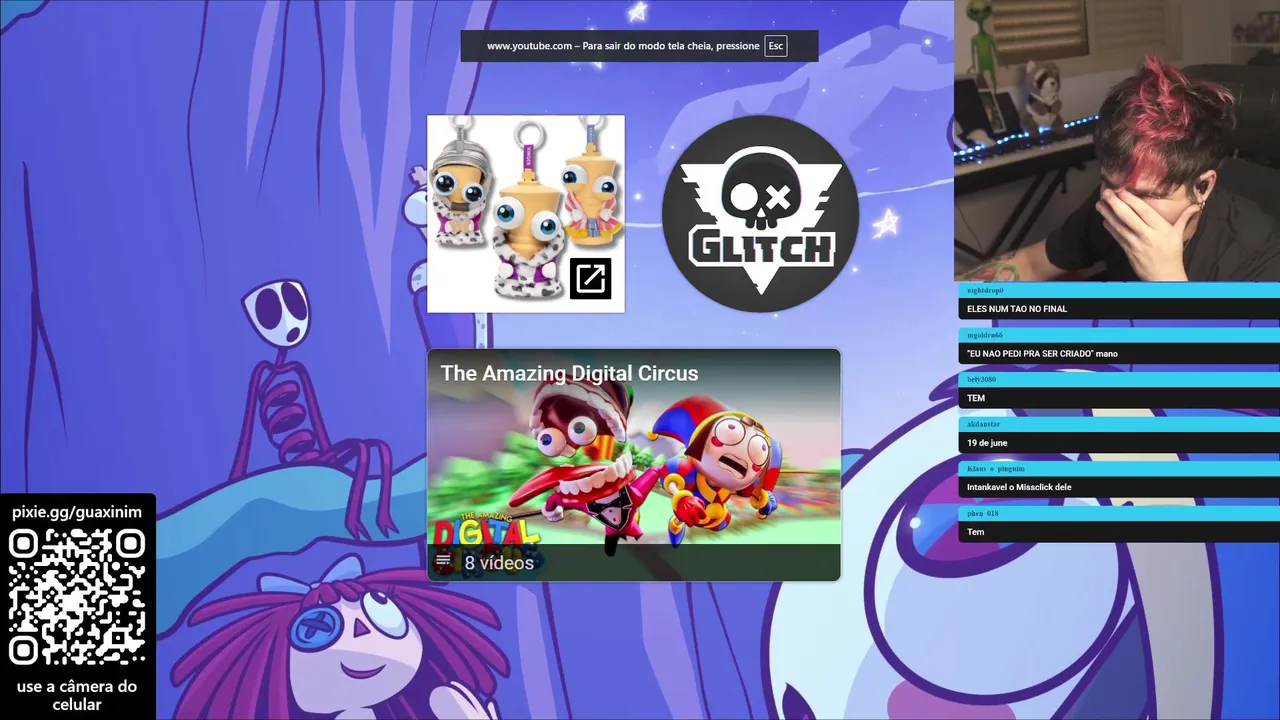
Task: Click chat message 'TEM' from bely3080
Action: pyautogui.click(x=976, y=398)
